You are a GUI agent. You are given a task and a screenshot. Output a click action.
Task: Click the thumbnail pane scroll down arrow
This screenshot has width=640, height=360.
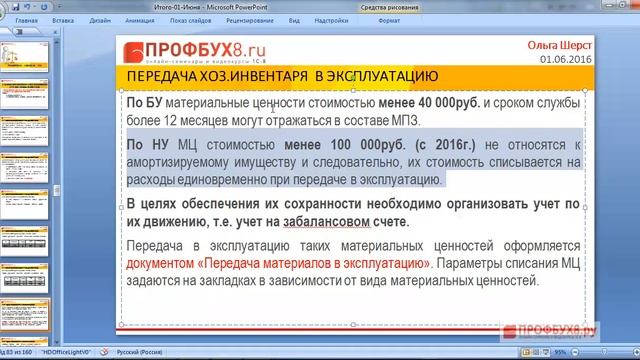(x=57, y=342)
